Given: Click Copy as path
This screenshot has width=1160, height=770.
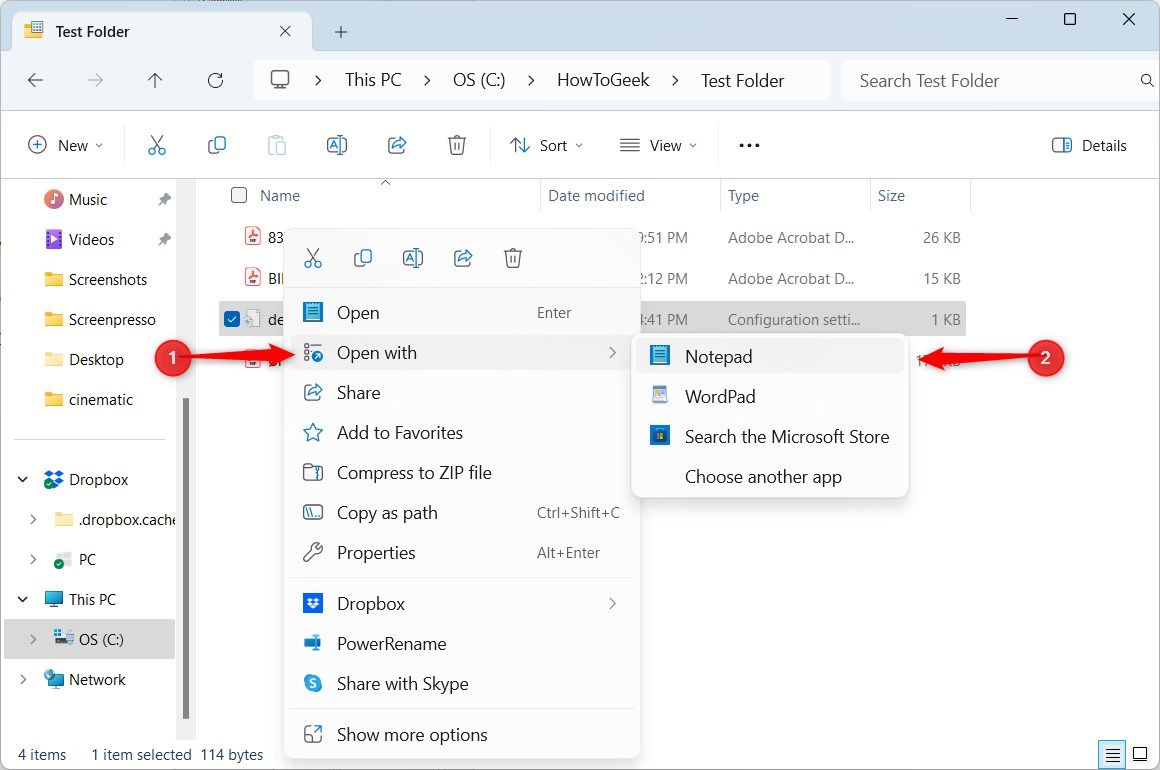Looking at the screenshot, I should click(462, 513).
